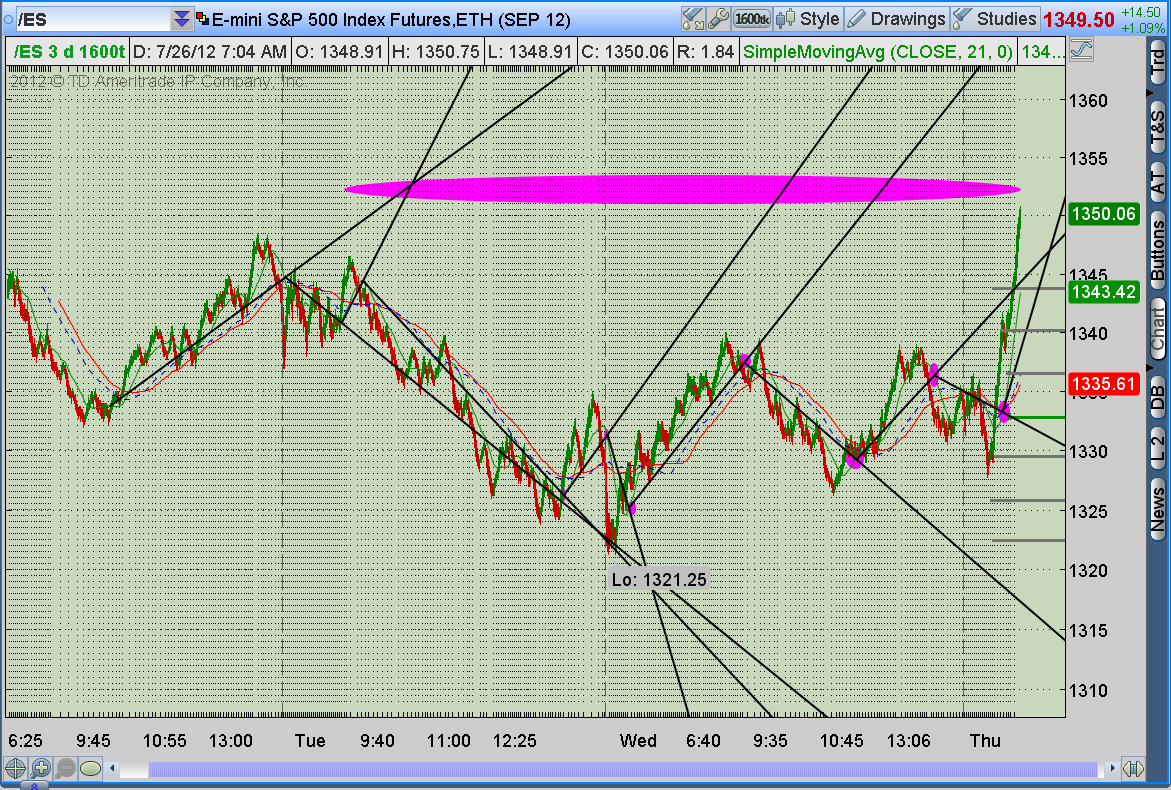The height and width of the screenshot is (790, 1171).
Task: Toggle the price axis scale curve icon
Action: click(1081, 51)
